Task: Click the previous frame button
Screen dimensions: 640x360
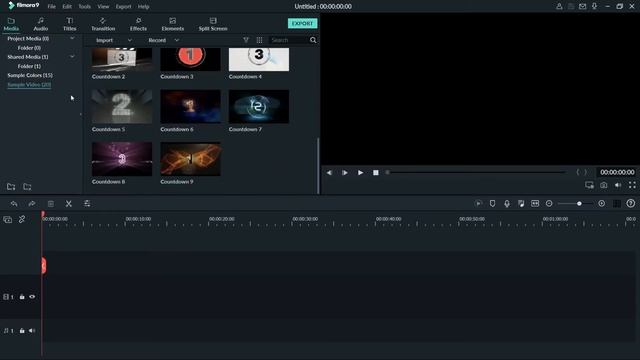Action: coord(329,173)
